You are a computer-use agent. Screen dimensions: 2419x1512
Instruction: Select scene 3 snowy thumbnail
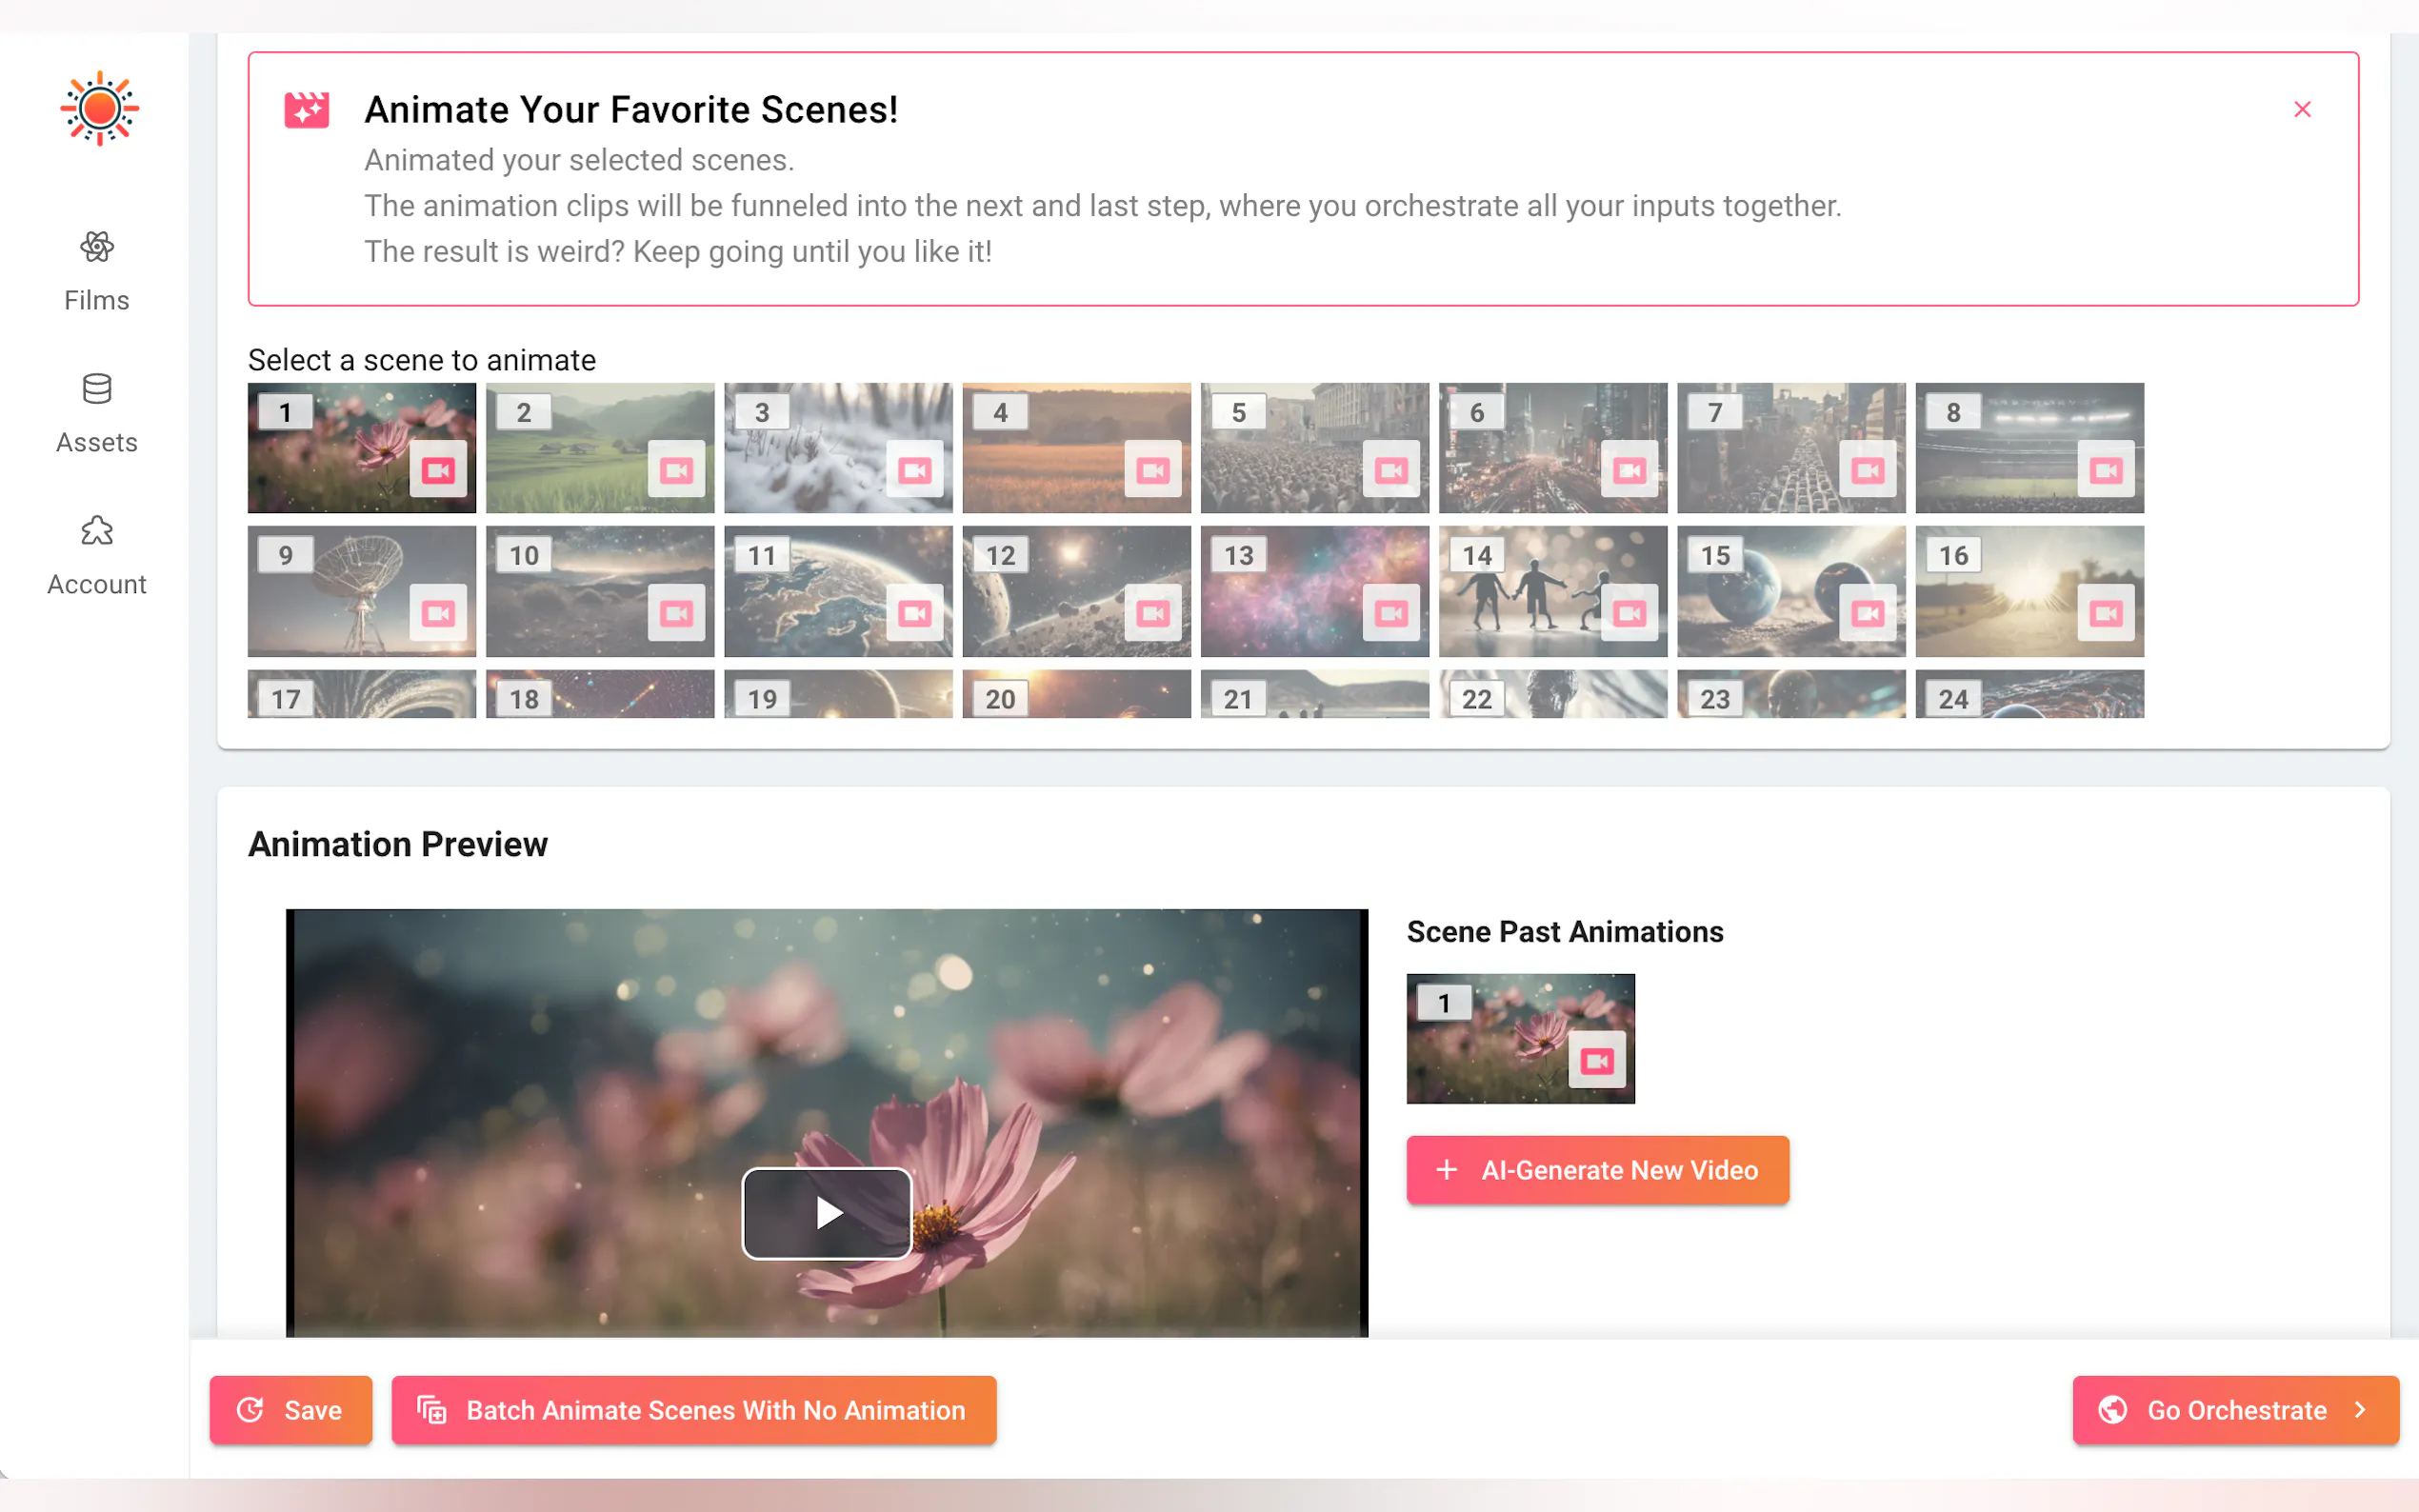tap(810, 440)
